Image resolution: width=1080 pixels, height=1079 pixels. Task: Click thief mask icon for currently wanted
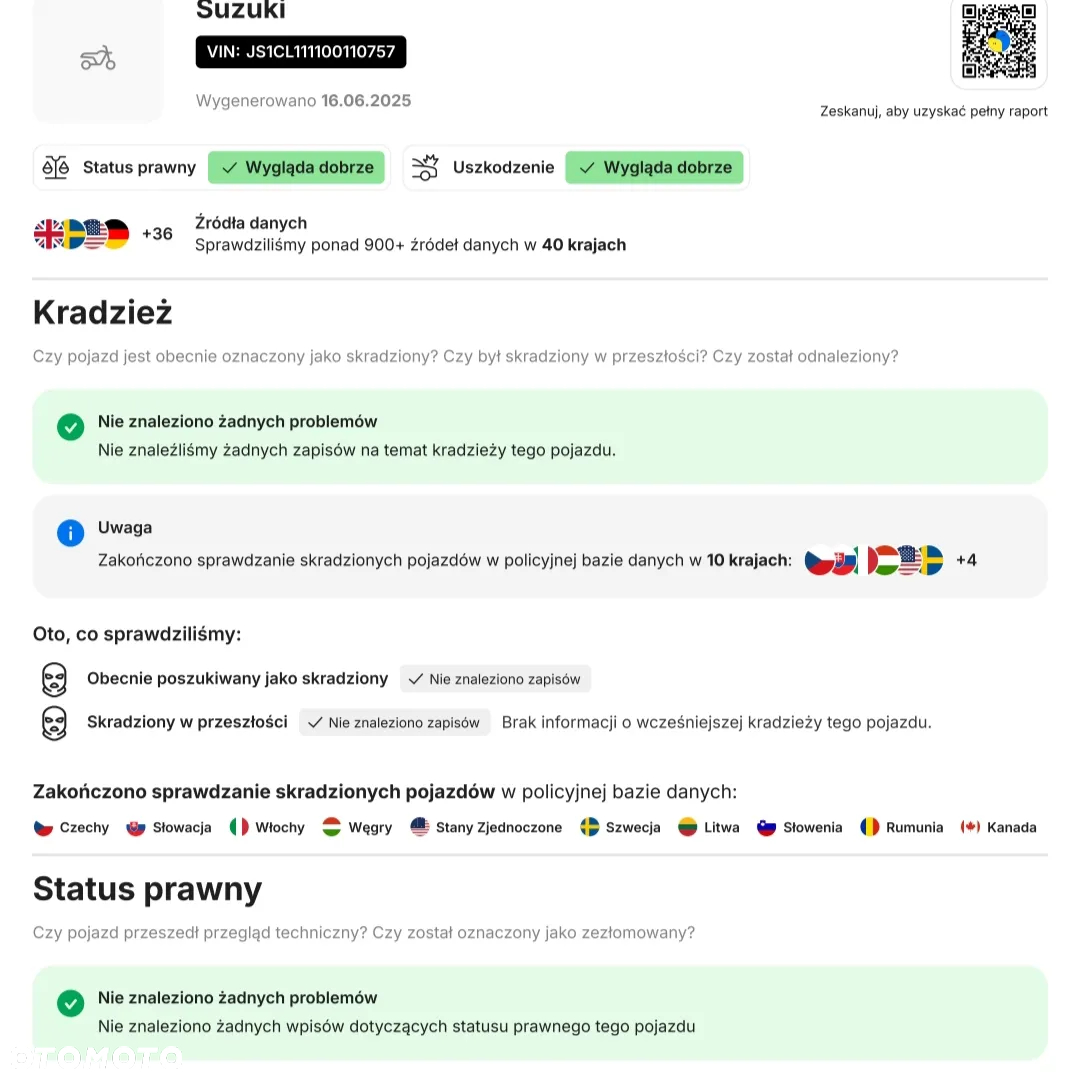(x=54, y=679)
